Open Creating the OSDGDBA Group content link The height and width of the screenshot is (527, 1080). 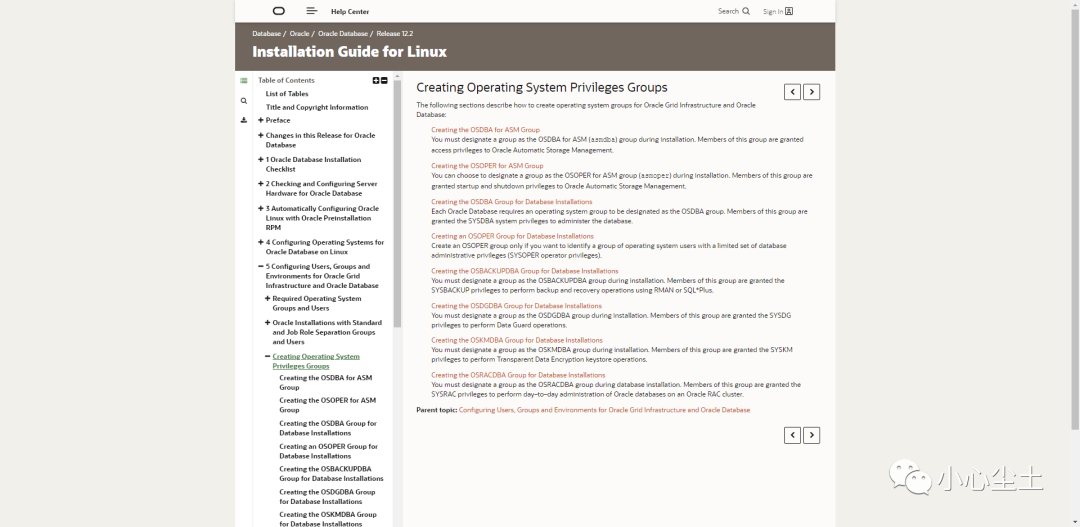tap(517, 306)
